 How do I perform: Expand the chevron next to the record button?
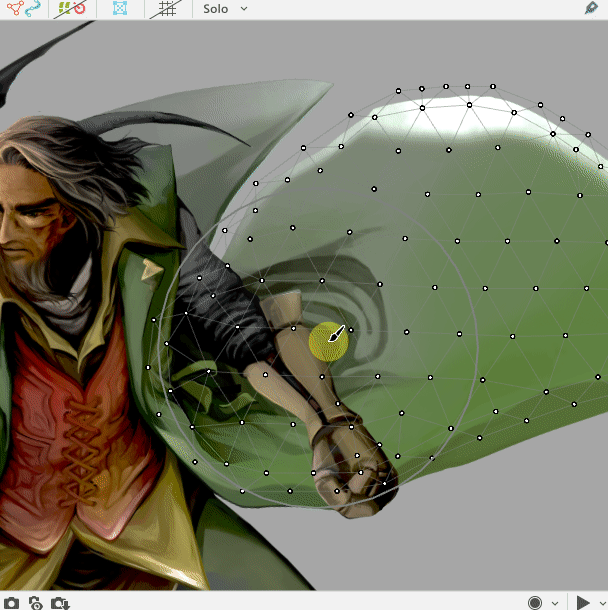555,603
